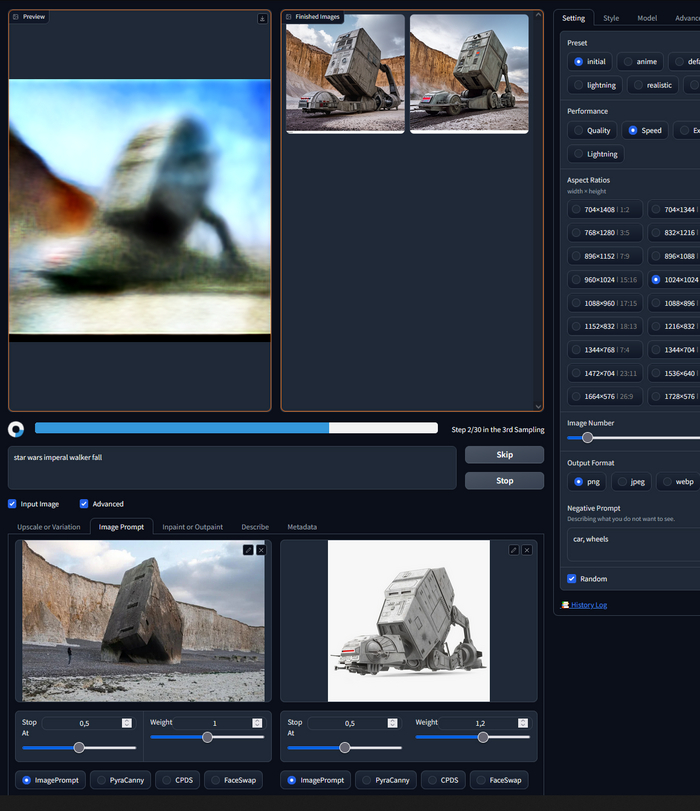Open first finished walker image thumbnail
Viewport: 700px width, 811px height.
(x=345, y=73)
